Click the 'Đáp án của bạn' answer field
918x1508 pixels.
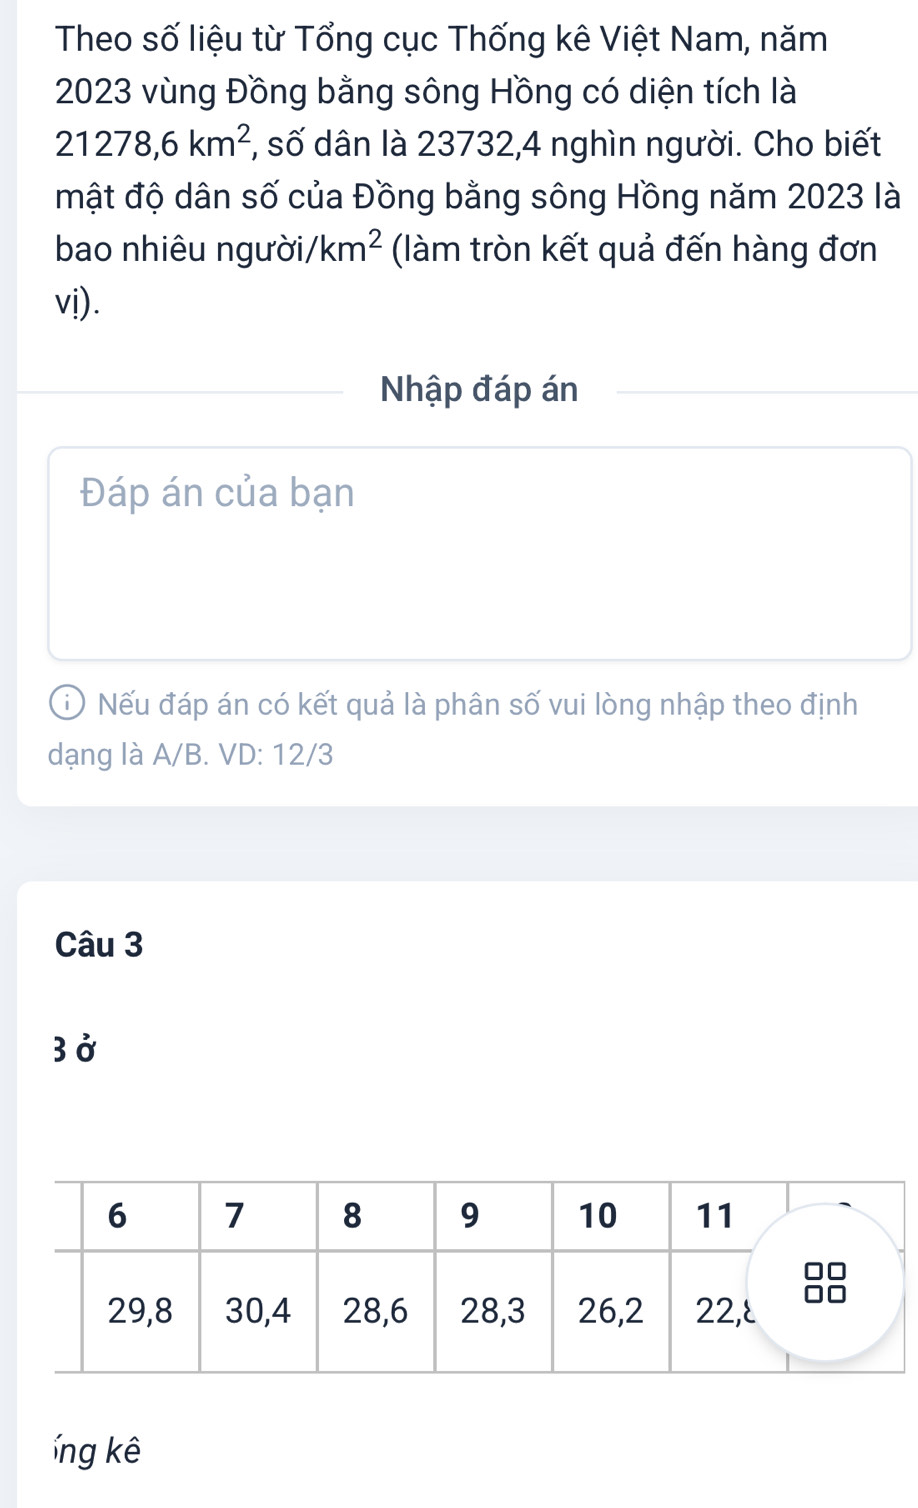480,553
